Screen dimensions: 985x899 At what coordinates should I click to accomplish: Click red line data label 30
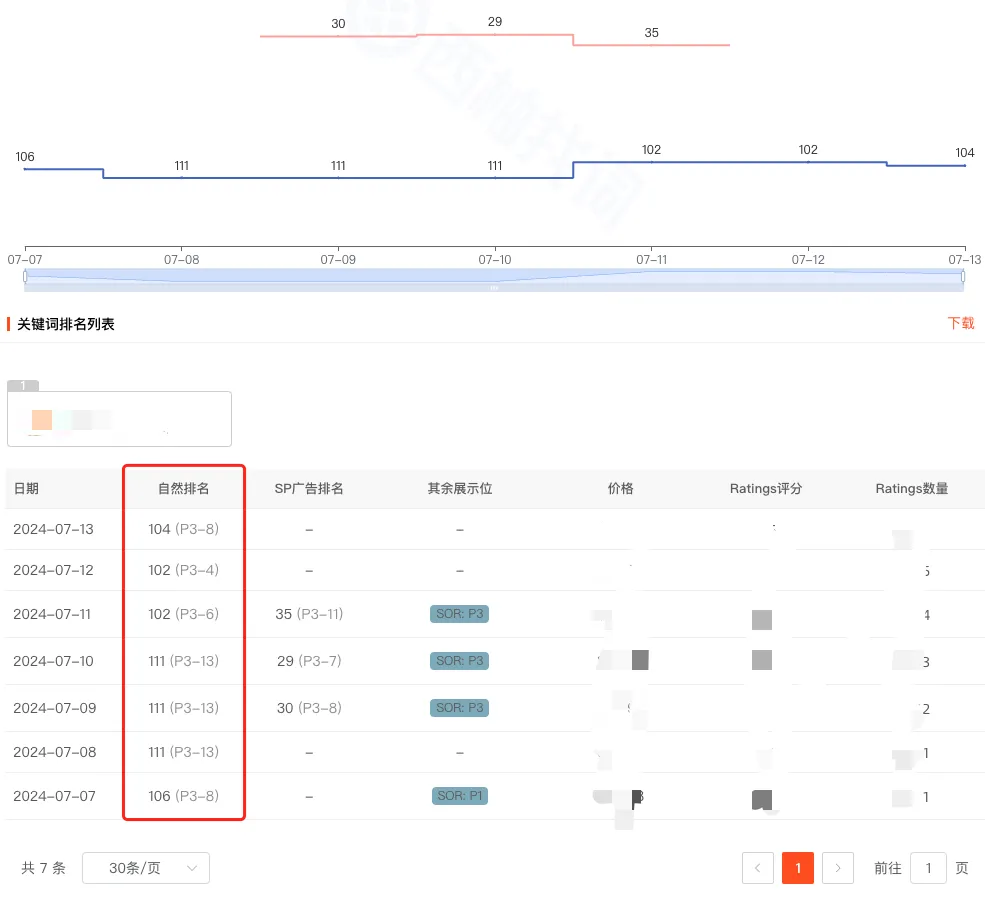click(x=339, y=24)
